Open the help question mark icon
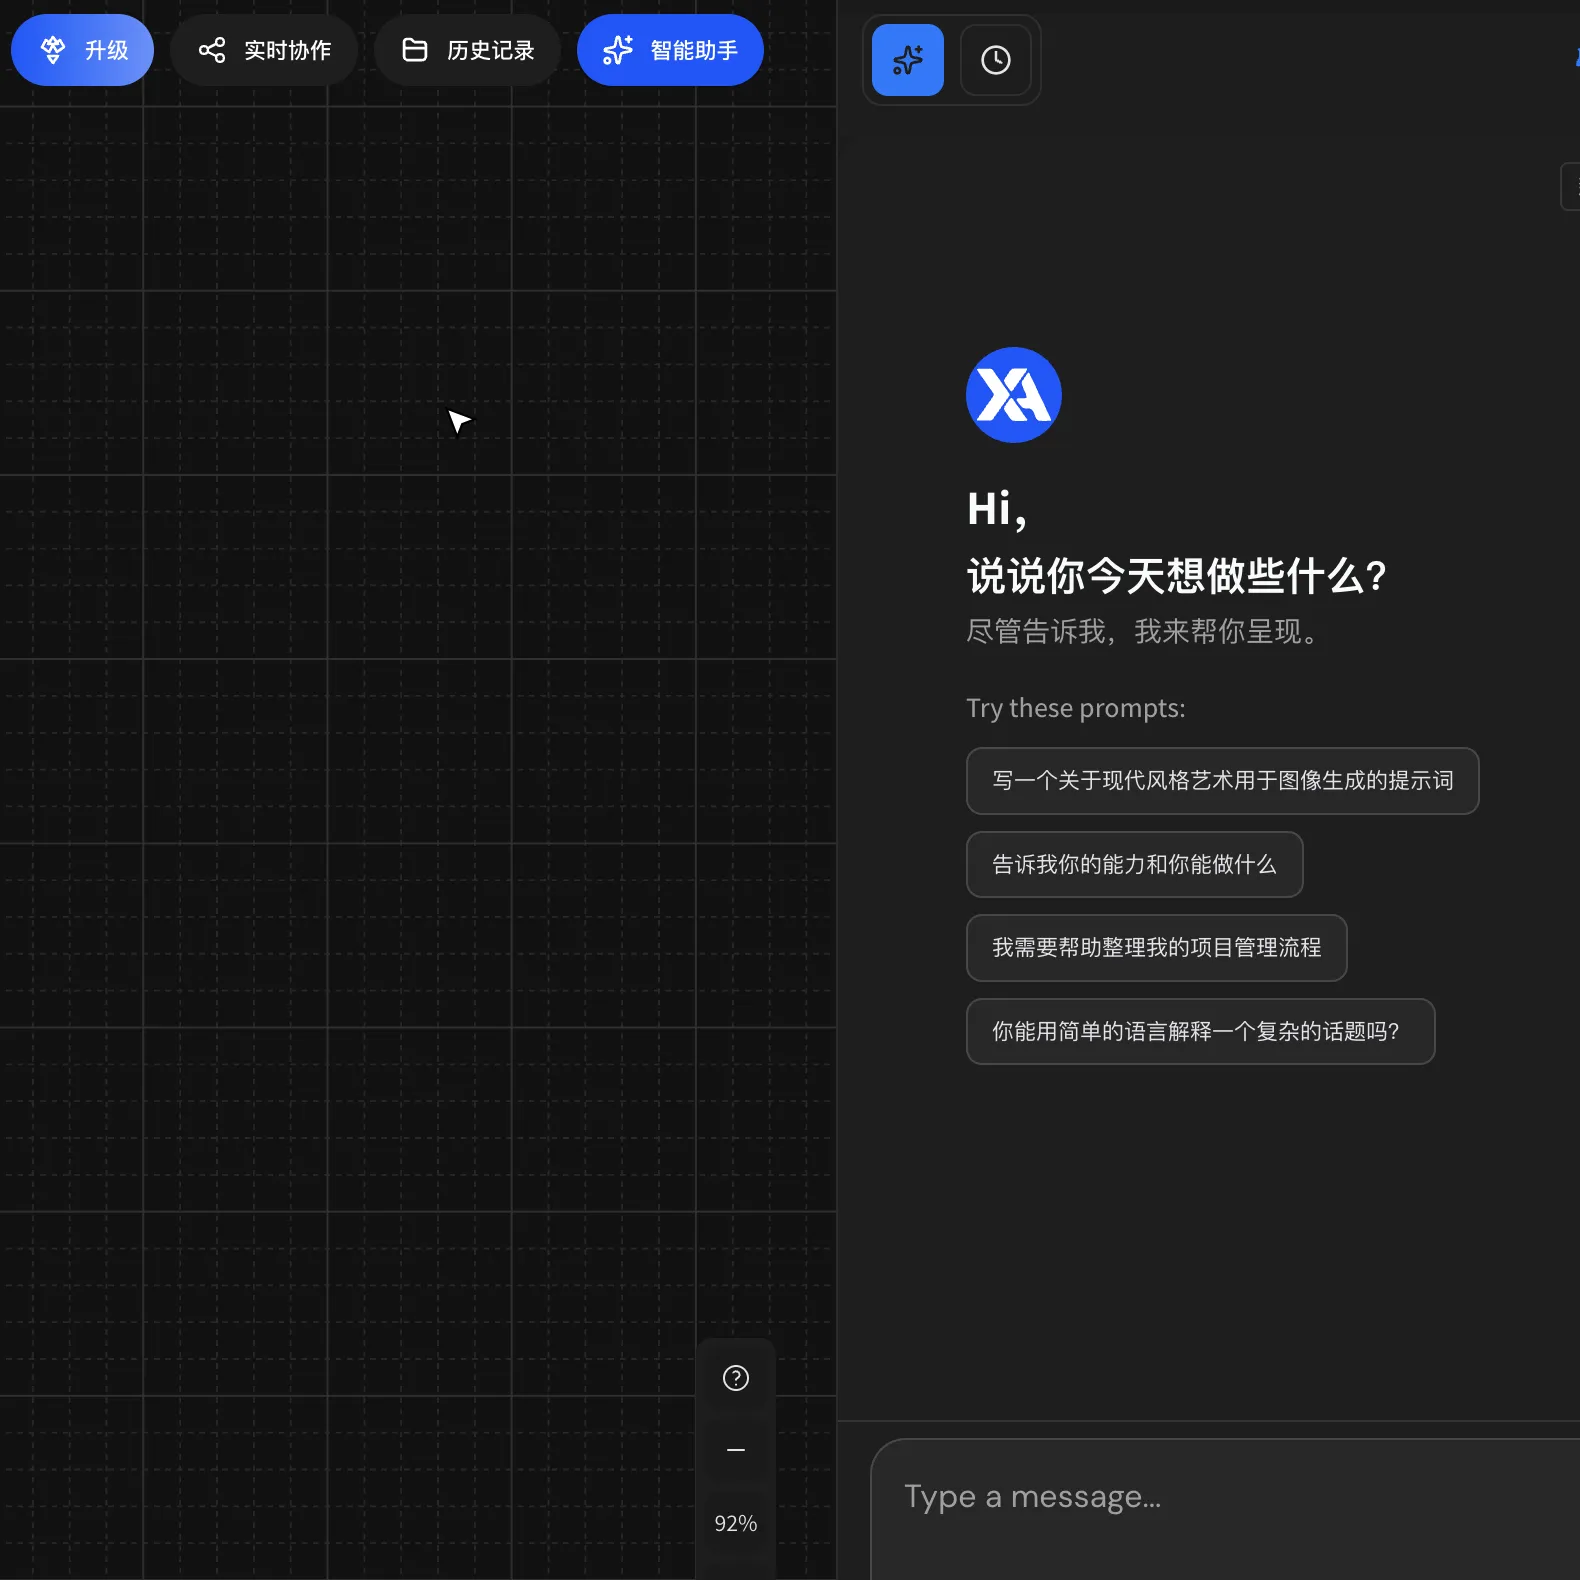 (x=736, y=1378)
